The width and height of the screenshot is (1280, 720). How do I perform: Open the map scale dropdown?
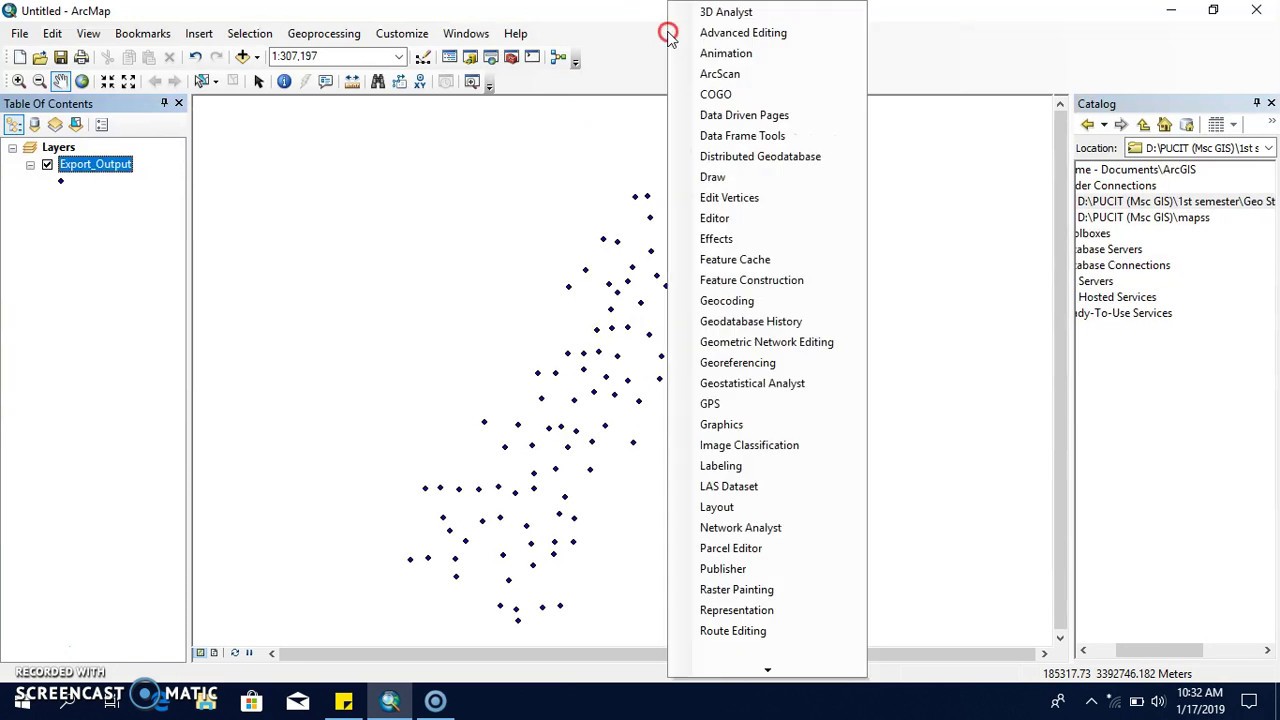[x=398, y=57]
